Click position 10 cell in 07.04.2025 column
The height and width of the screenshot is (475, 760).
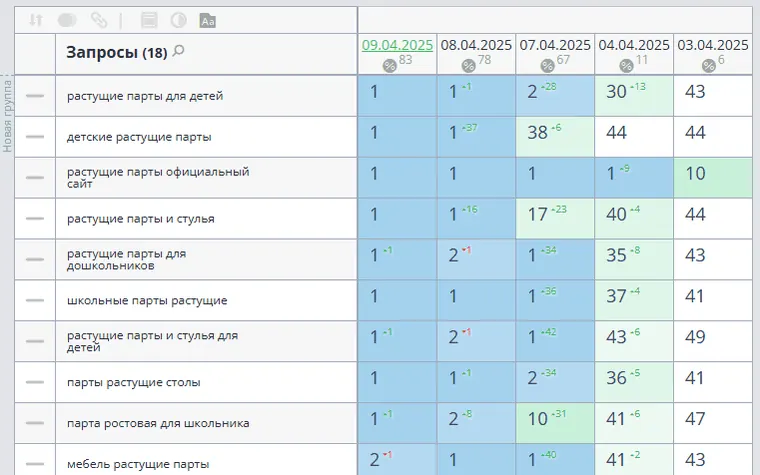(555, 423)
